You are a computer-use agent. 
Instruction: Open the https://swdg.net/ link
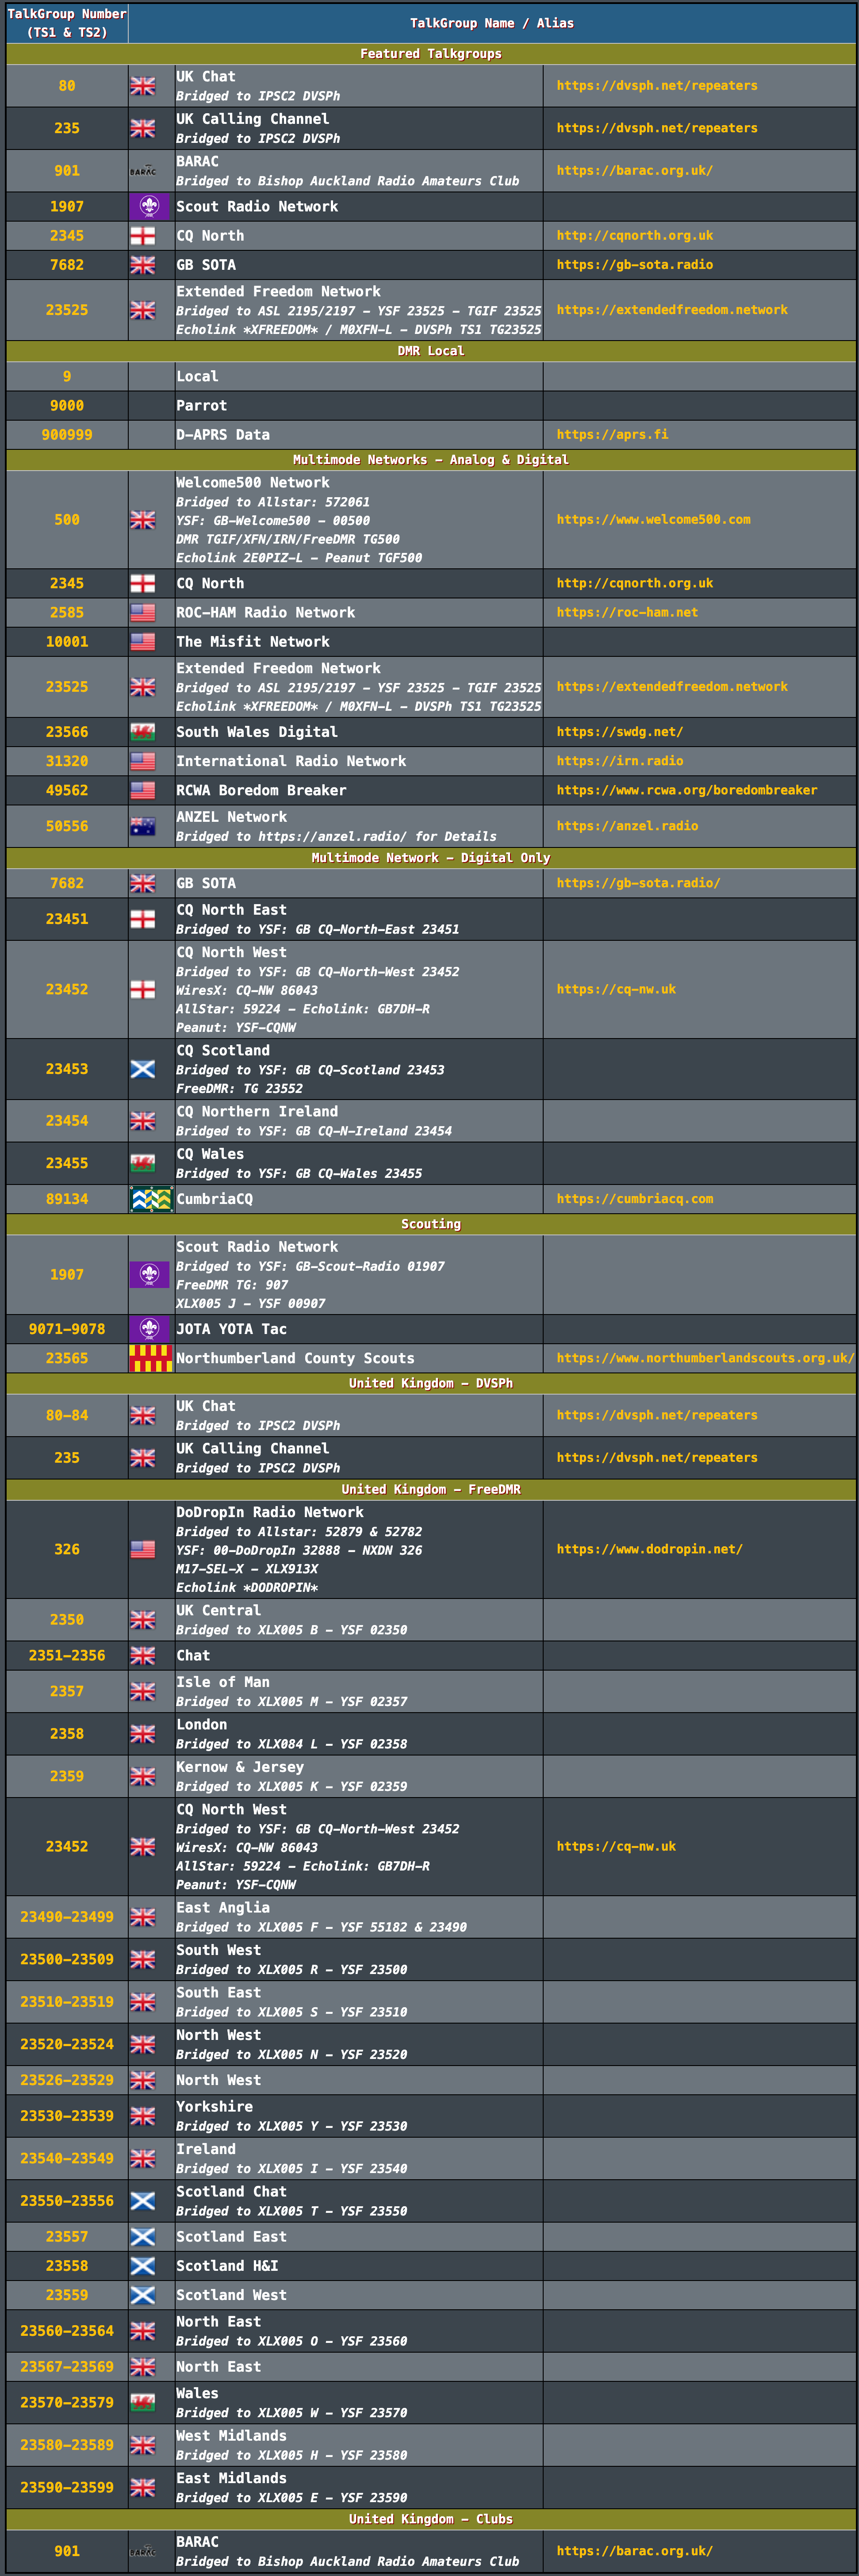[620, 732]
